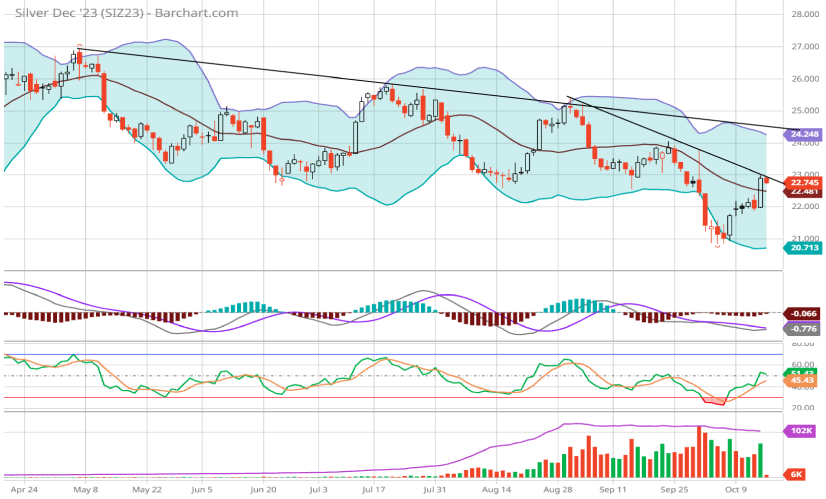Click the May 8 date on time axis
The height and width of the screenshot is (499, 826).
(84, 491)
